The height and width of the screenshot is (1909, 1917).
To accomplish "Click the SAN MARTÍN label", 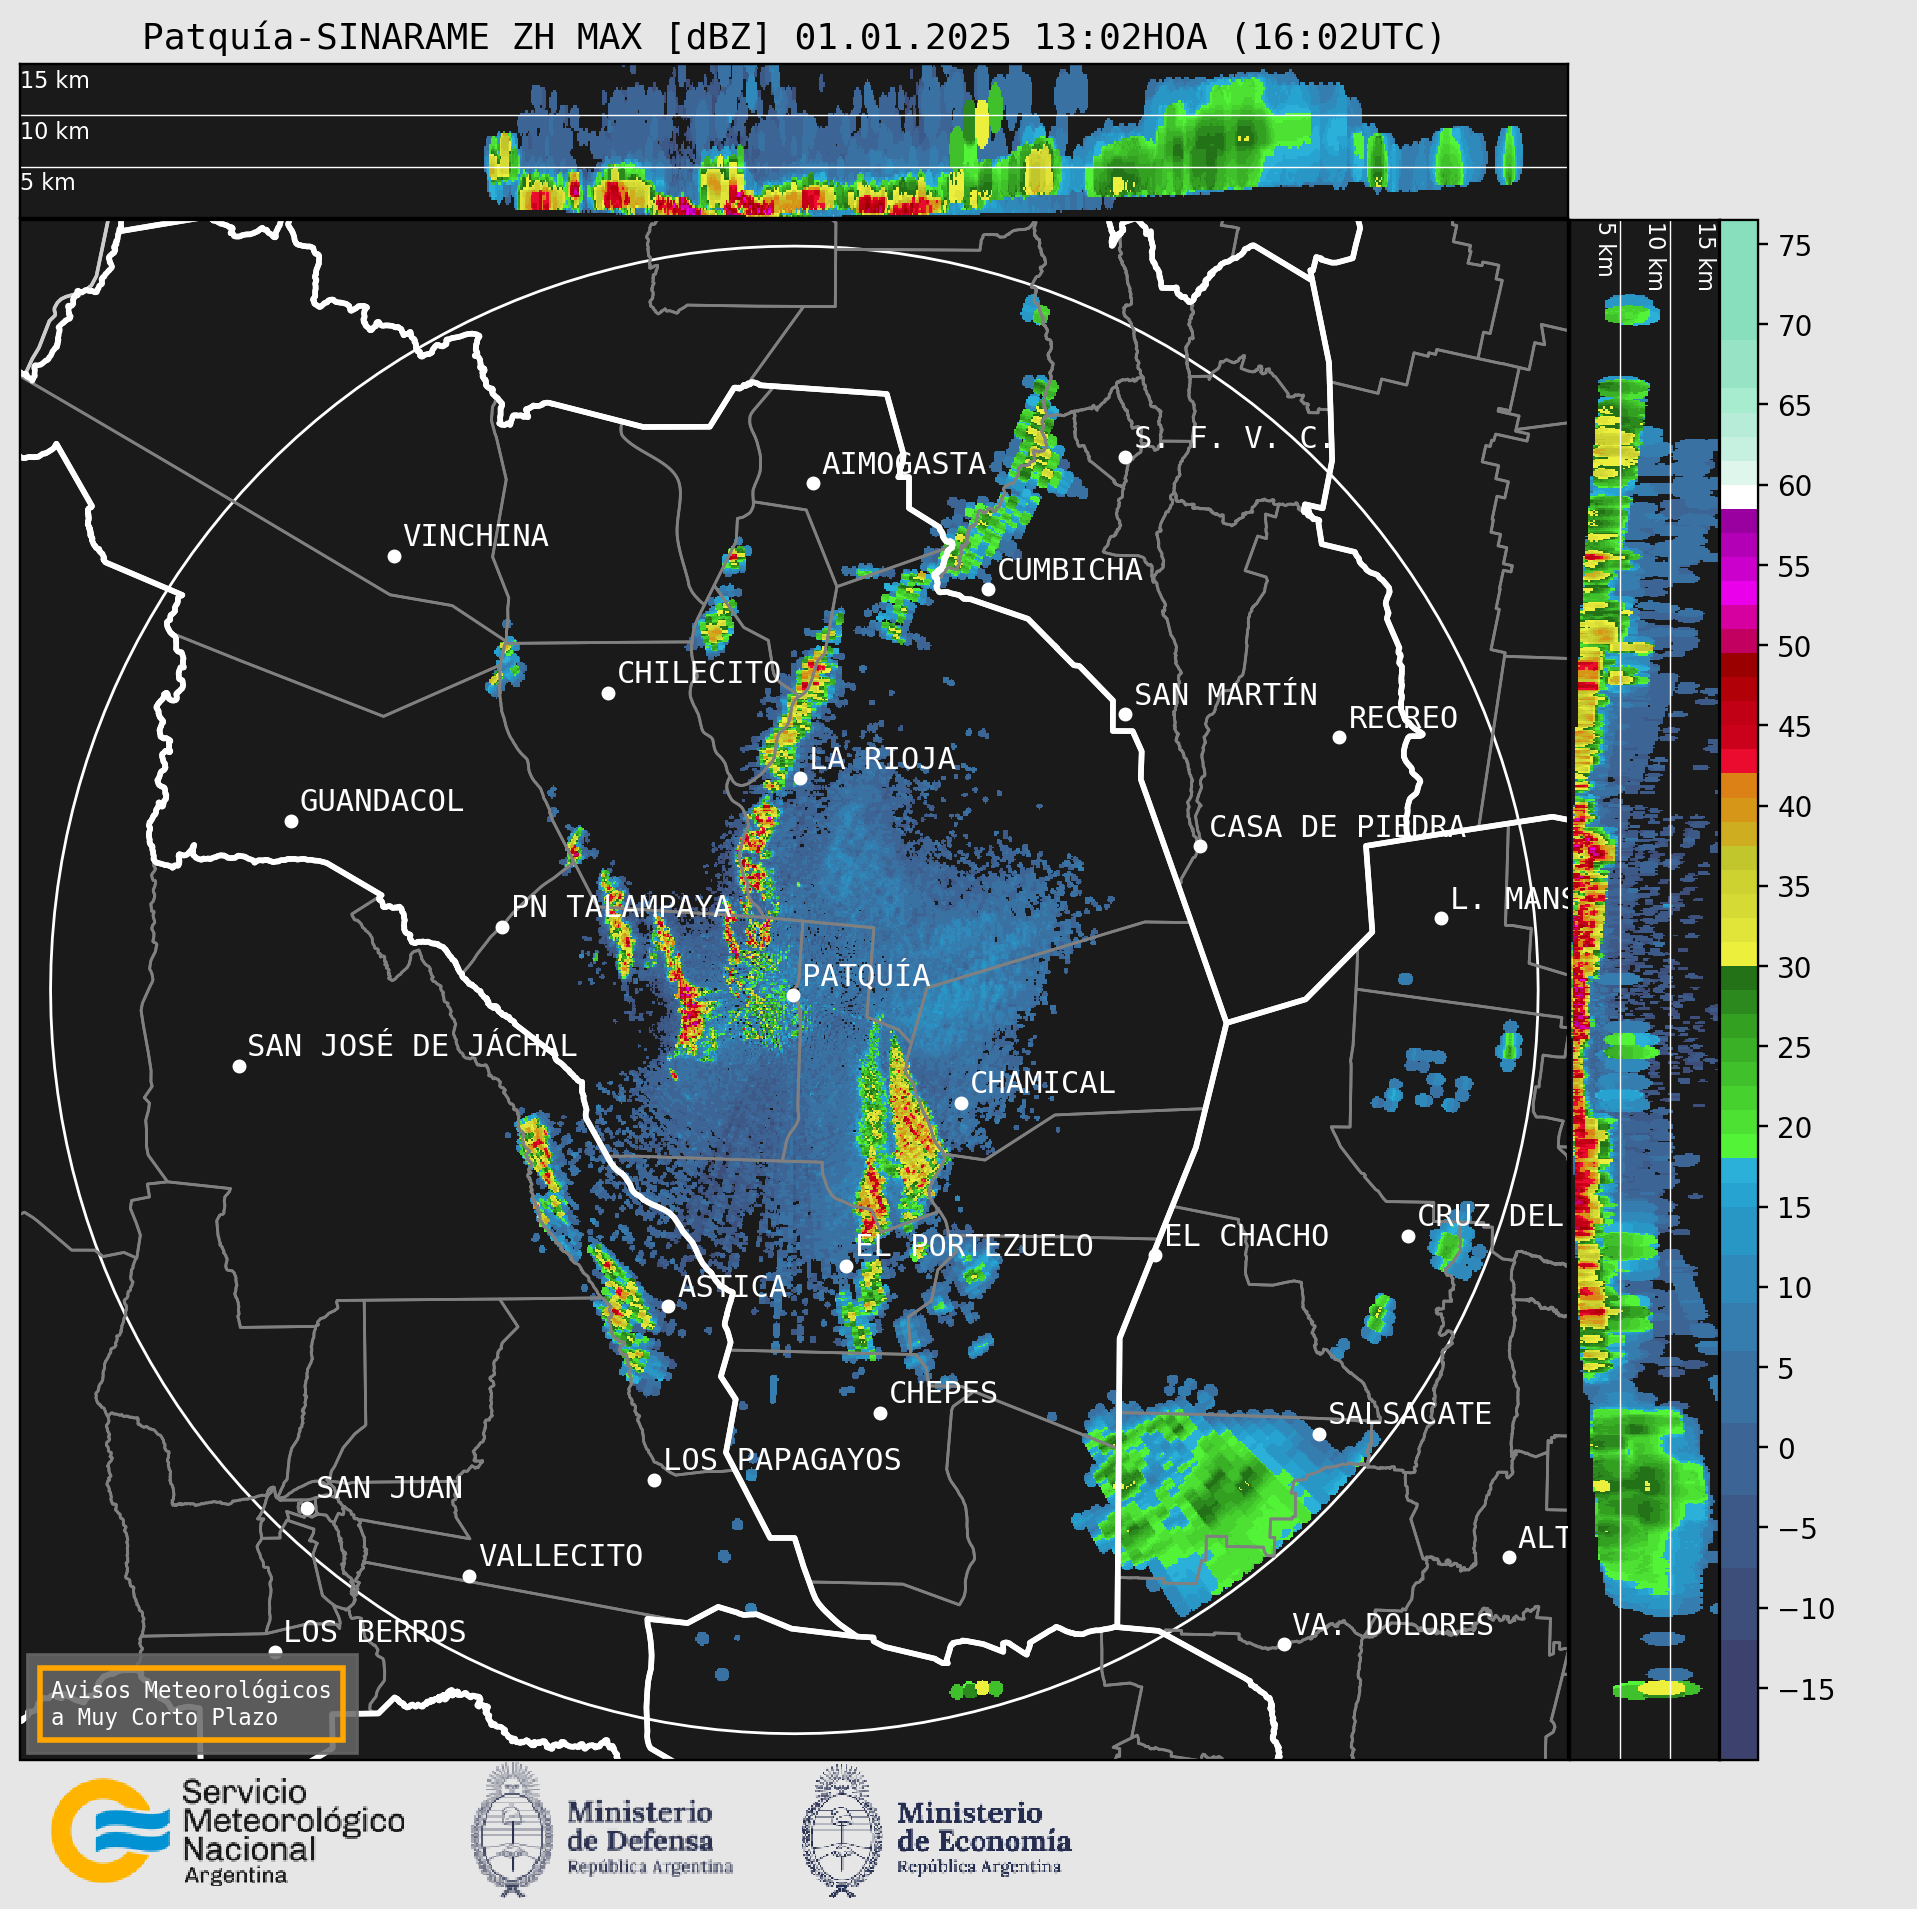I will coord(1226,695).
